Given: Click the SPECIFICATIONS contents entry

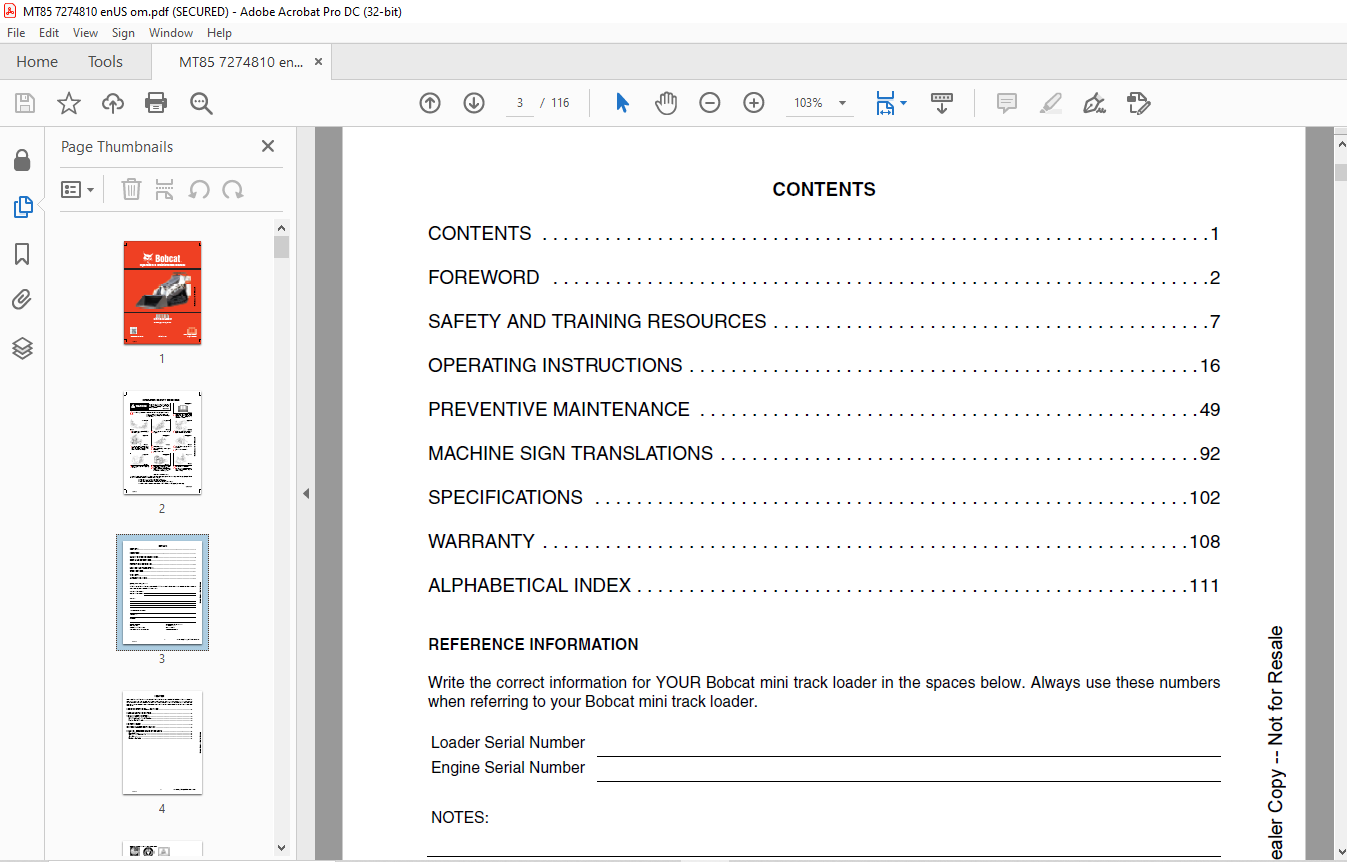Looking at the screenshot, I should click(824, 498).
